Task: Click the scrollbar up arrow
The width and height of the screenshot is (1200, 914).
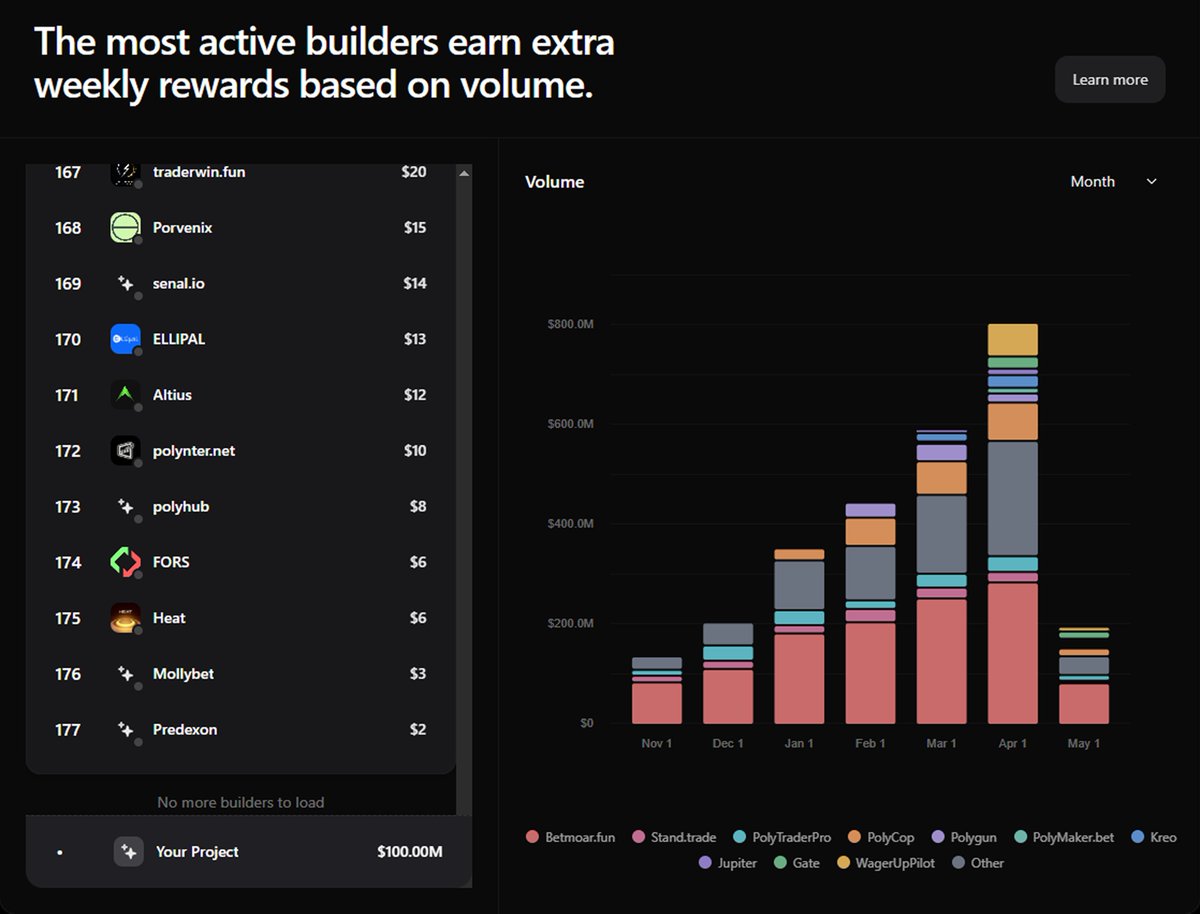Action: click(x=464, y=174)
